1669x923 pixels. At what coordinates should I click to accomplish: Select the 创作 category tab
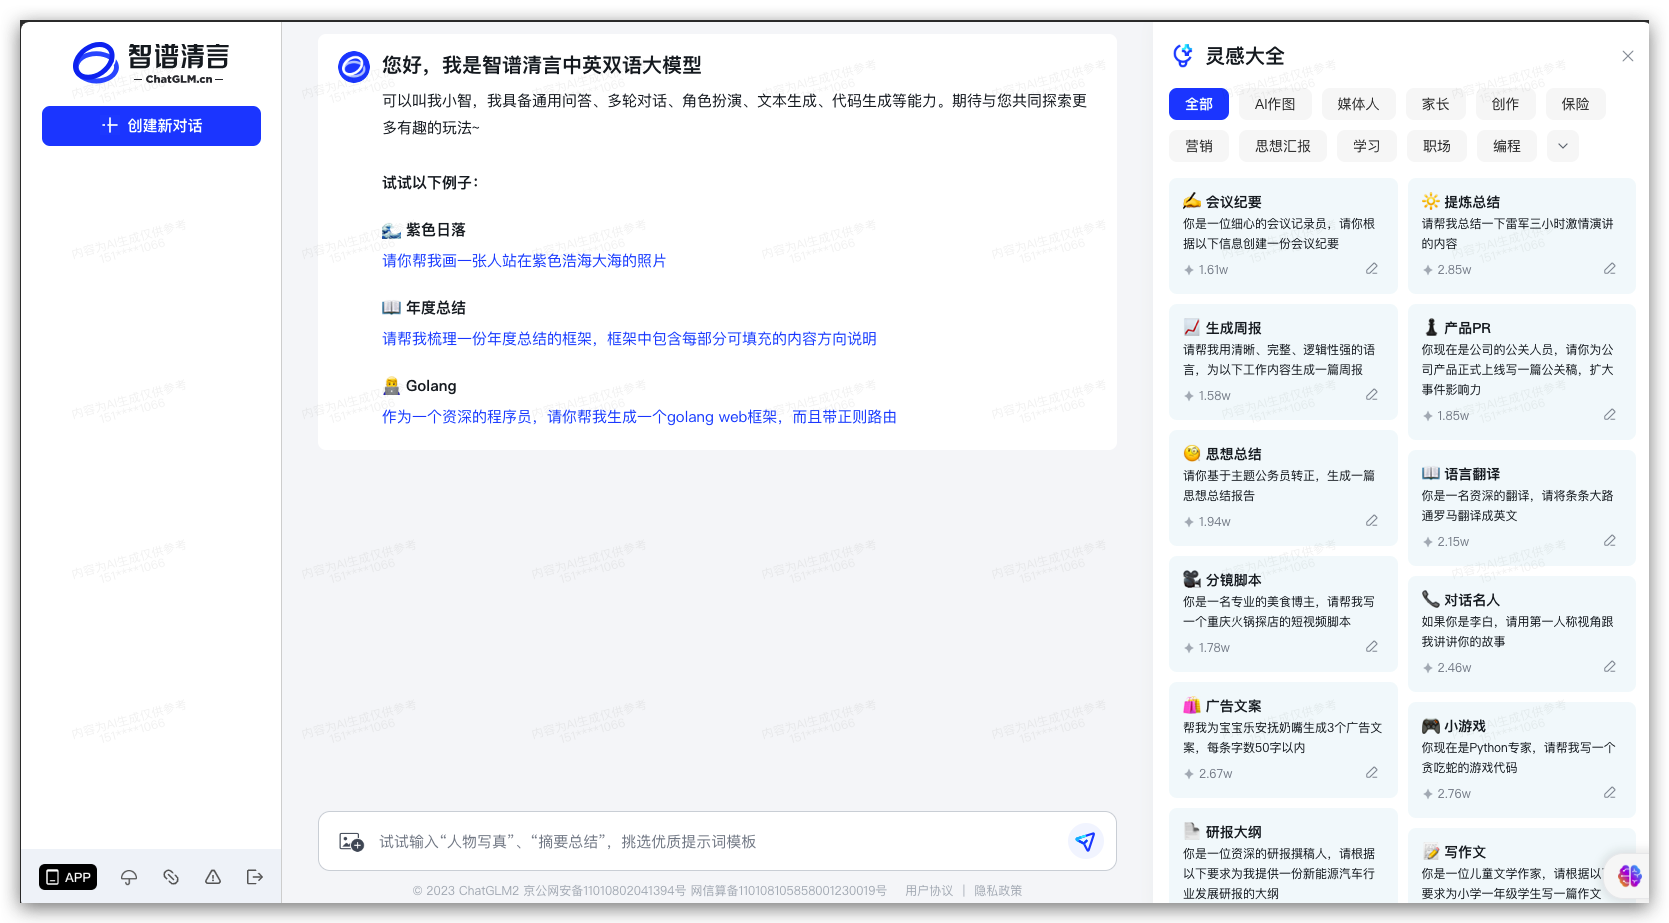[x=1505, y=104]
